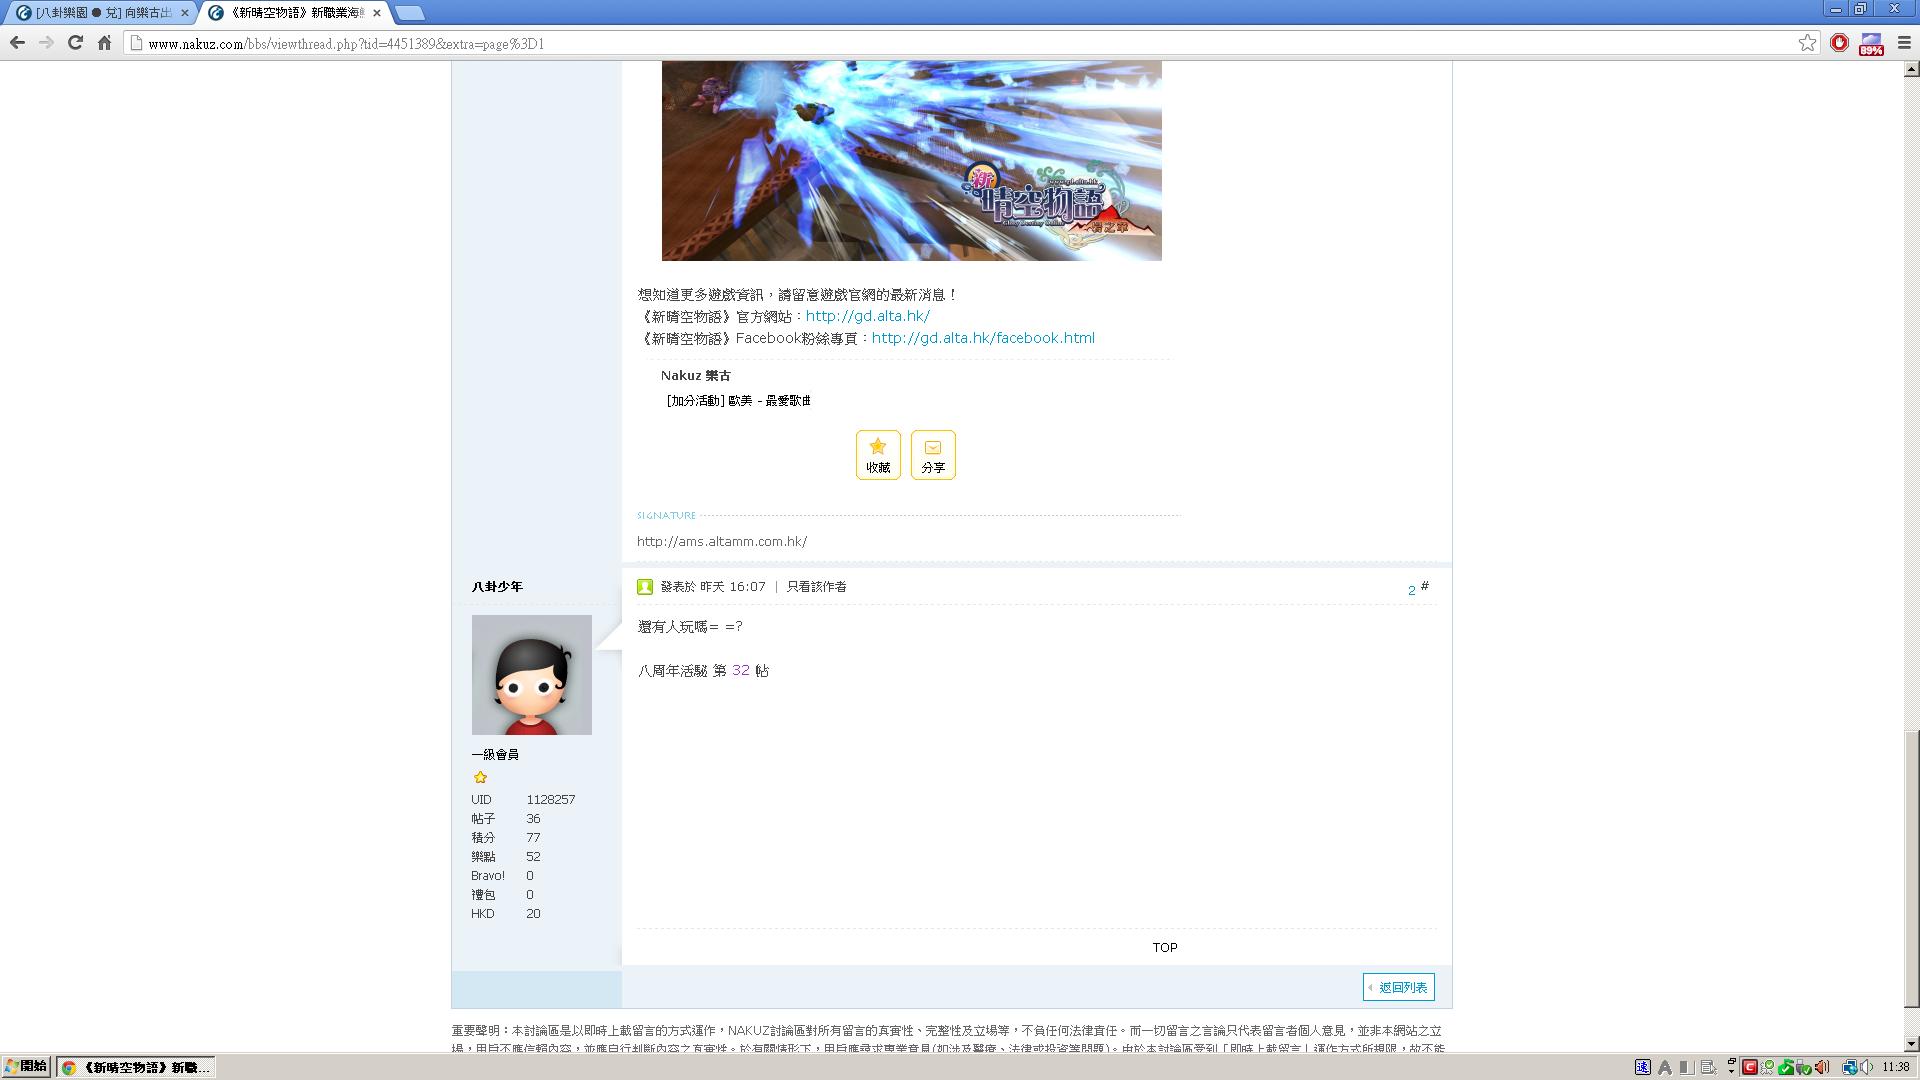Screen dimensions: 1920x1080
Task: Open the gd.alta.hk official site link
Action: [x=867, y=316]
